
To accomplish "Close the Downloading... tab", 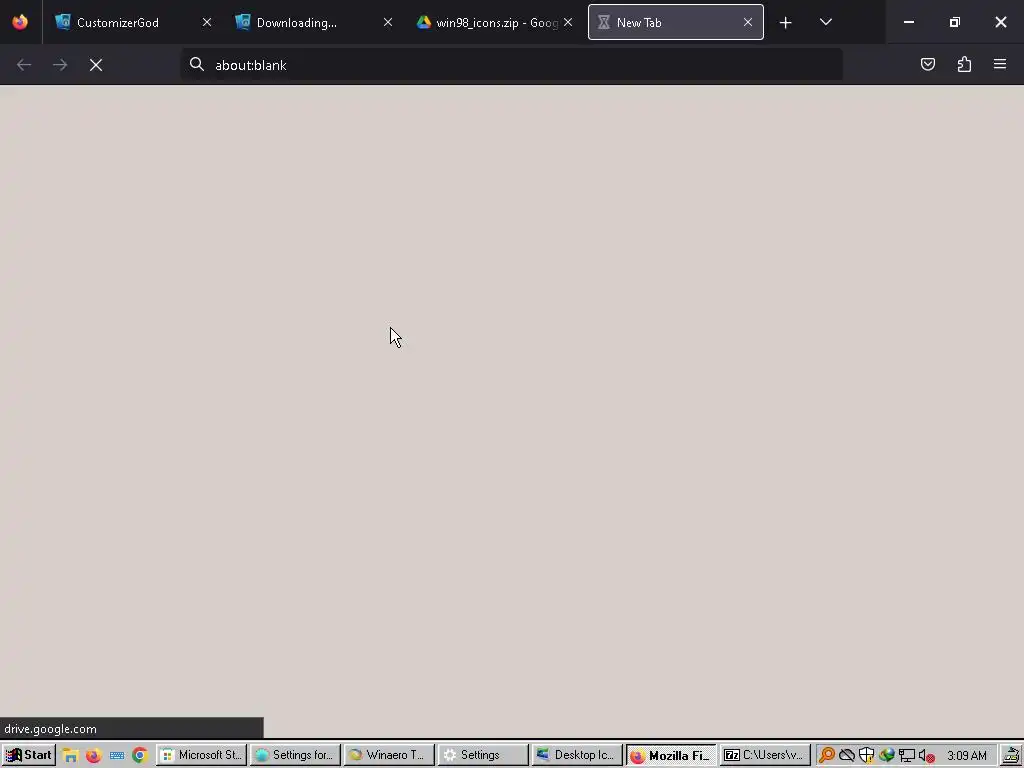I will [x=388, y=22].
